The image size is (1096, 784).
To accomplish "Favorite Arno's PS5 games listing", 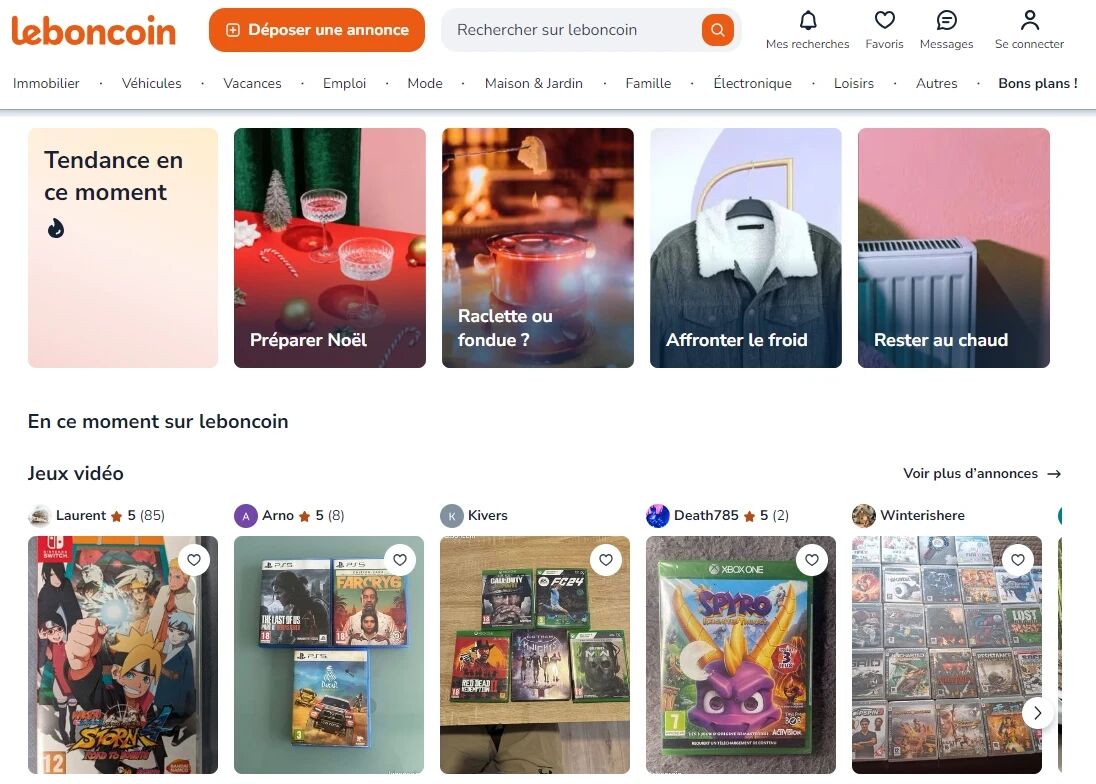I will click(400, 560).
